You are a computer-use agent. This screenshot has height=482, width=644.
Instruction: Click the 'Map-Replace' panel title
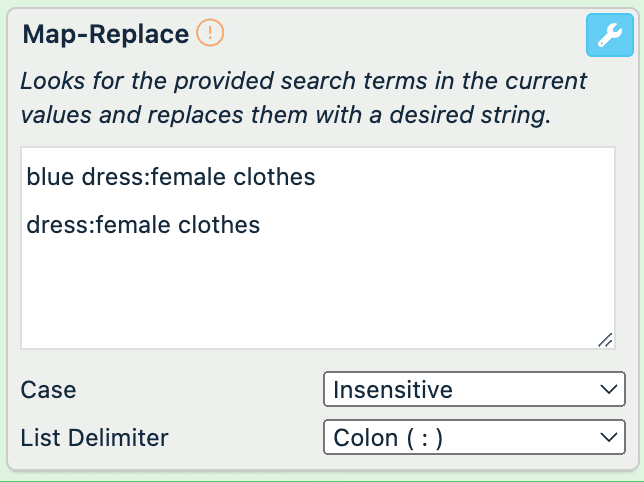coord(105,34)
